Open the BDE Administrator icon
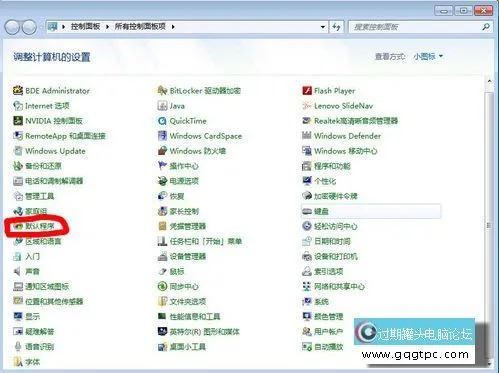499x373 pixels. [x=18, y=90]
